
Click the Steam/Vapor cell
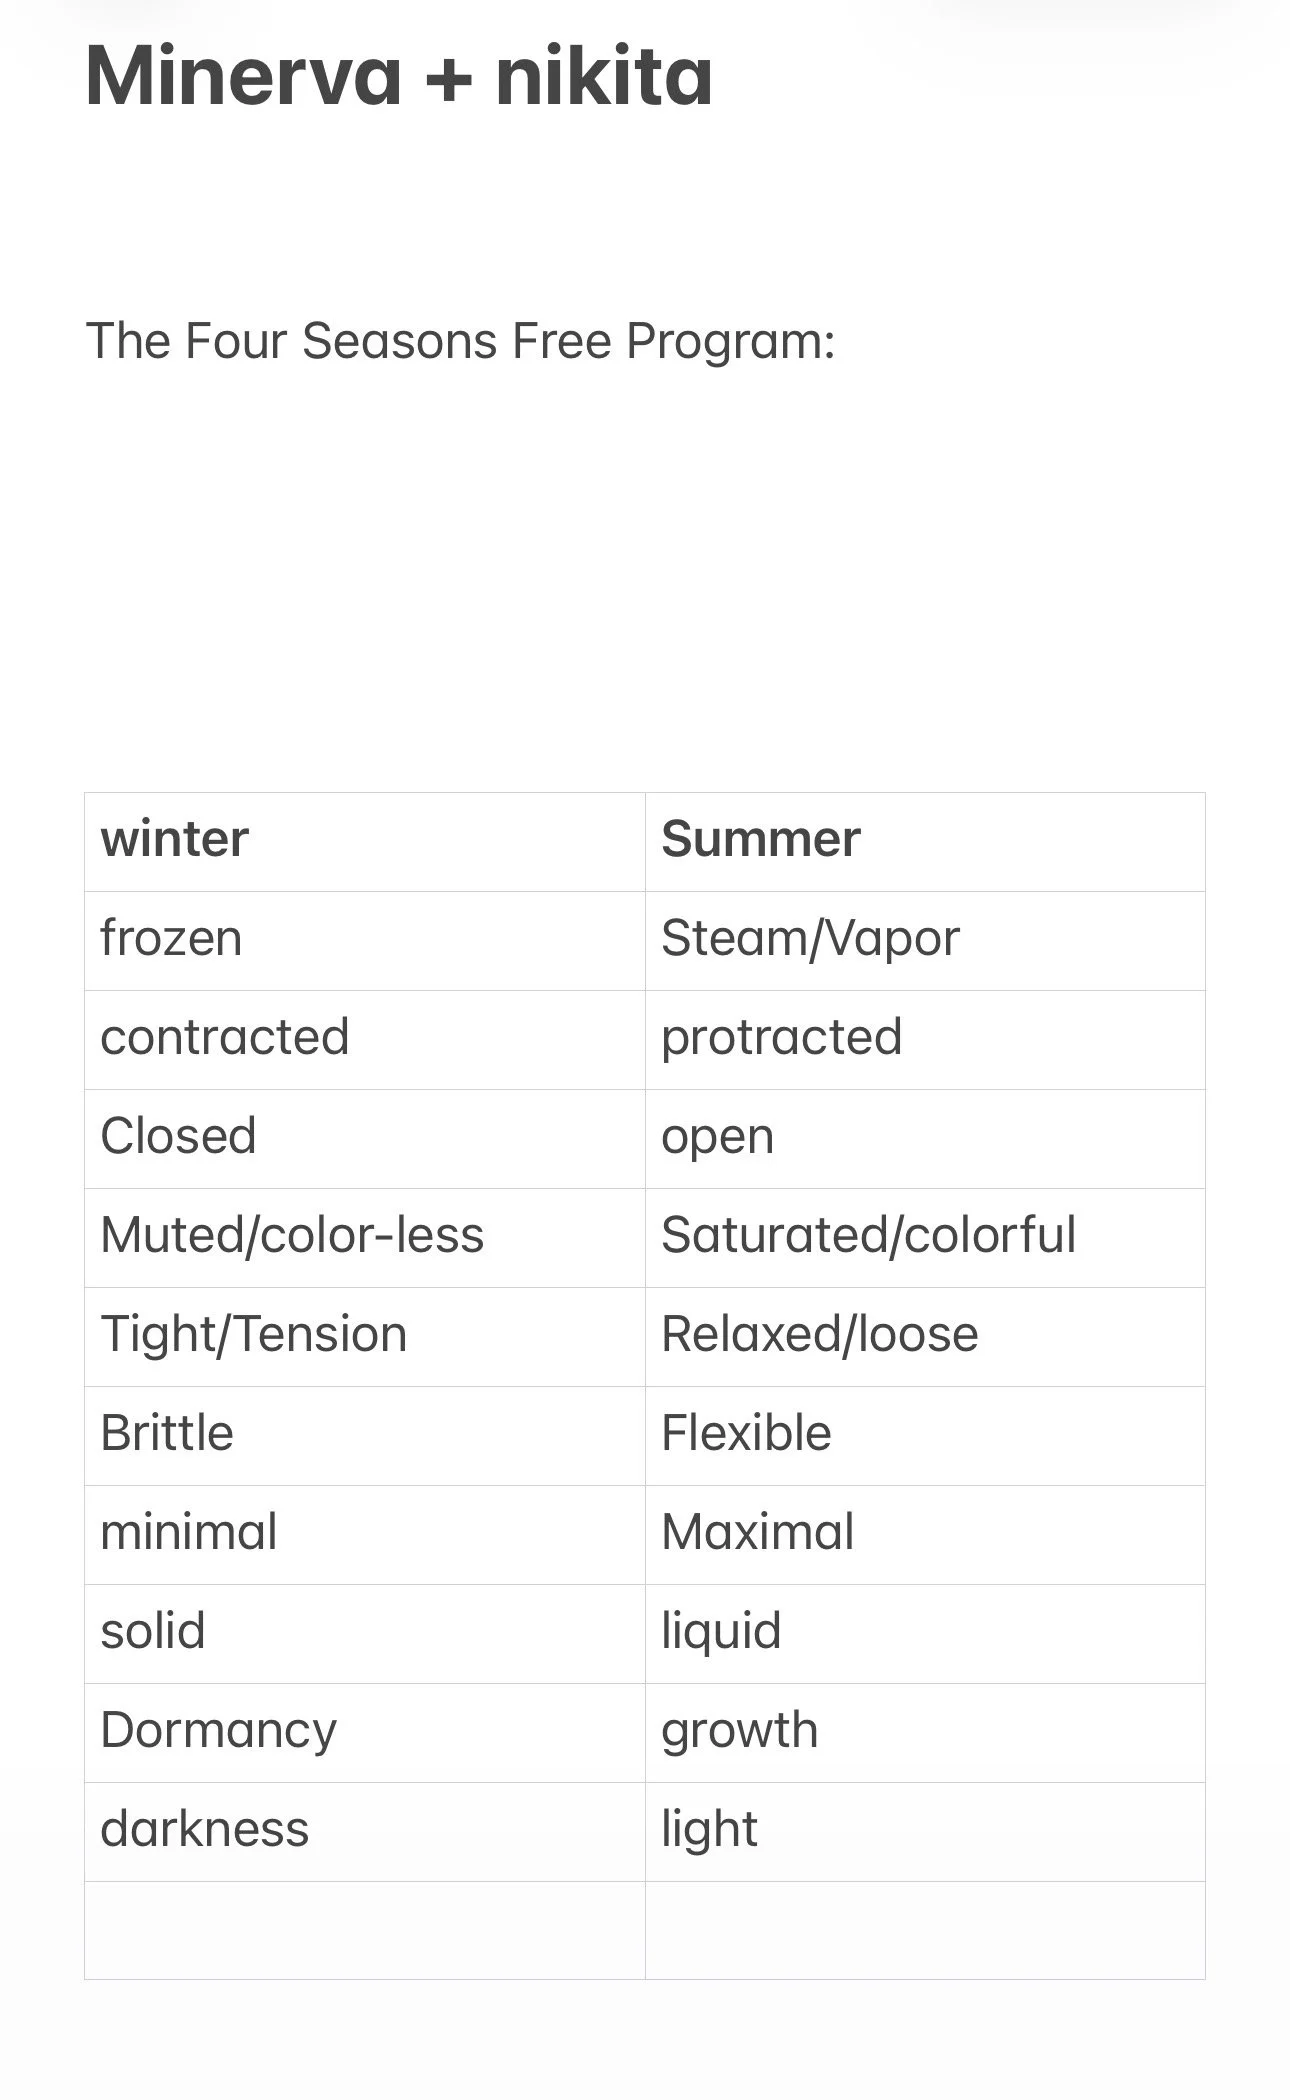click(x=925, y=941)
